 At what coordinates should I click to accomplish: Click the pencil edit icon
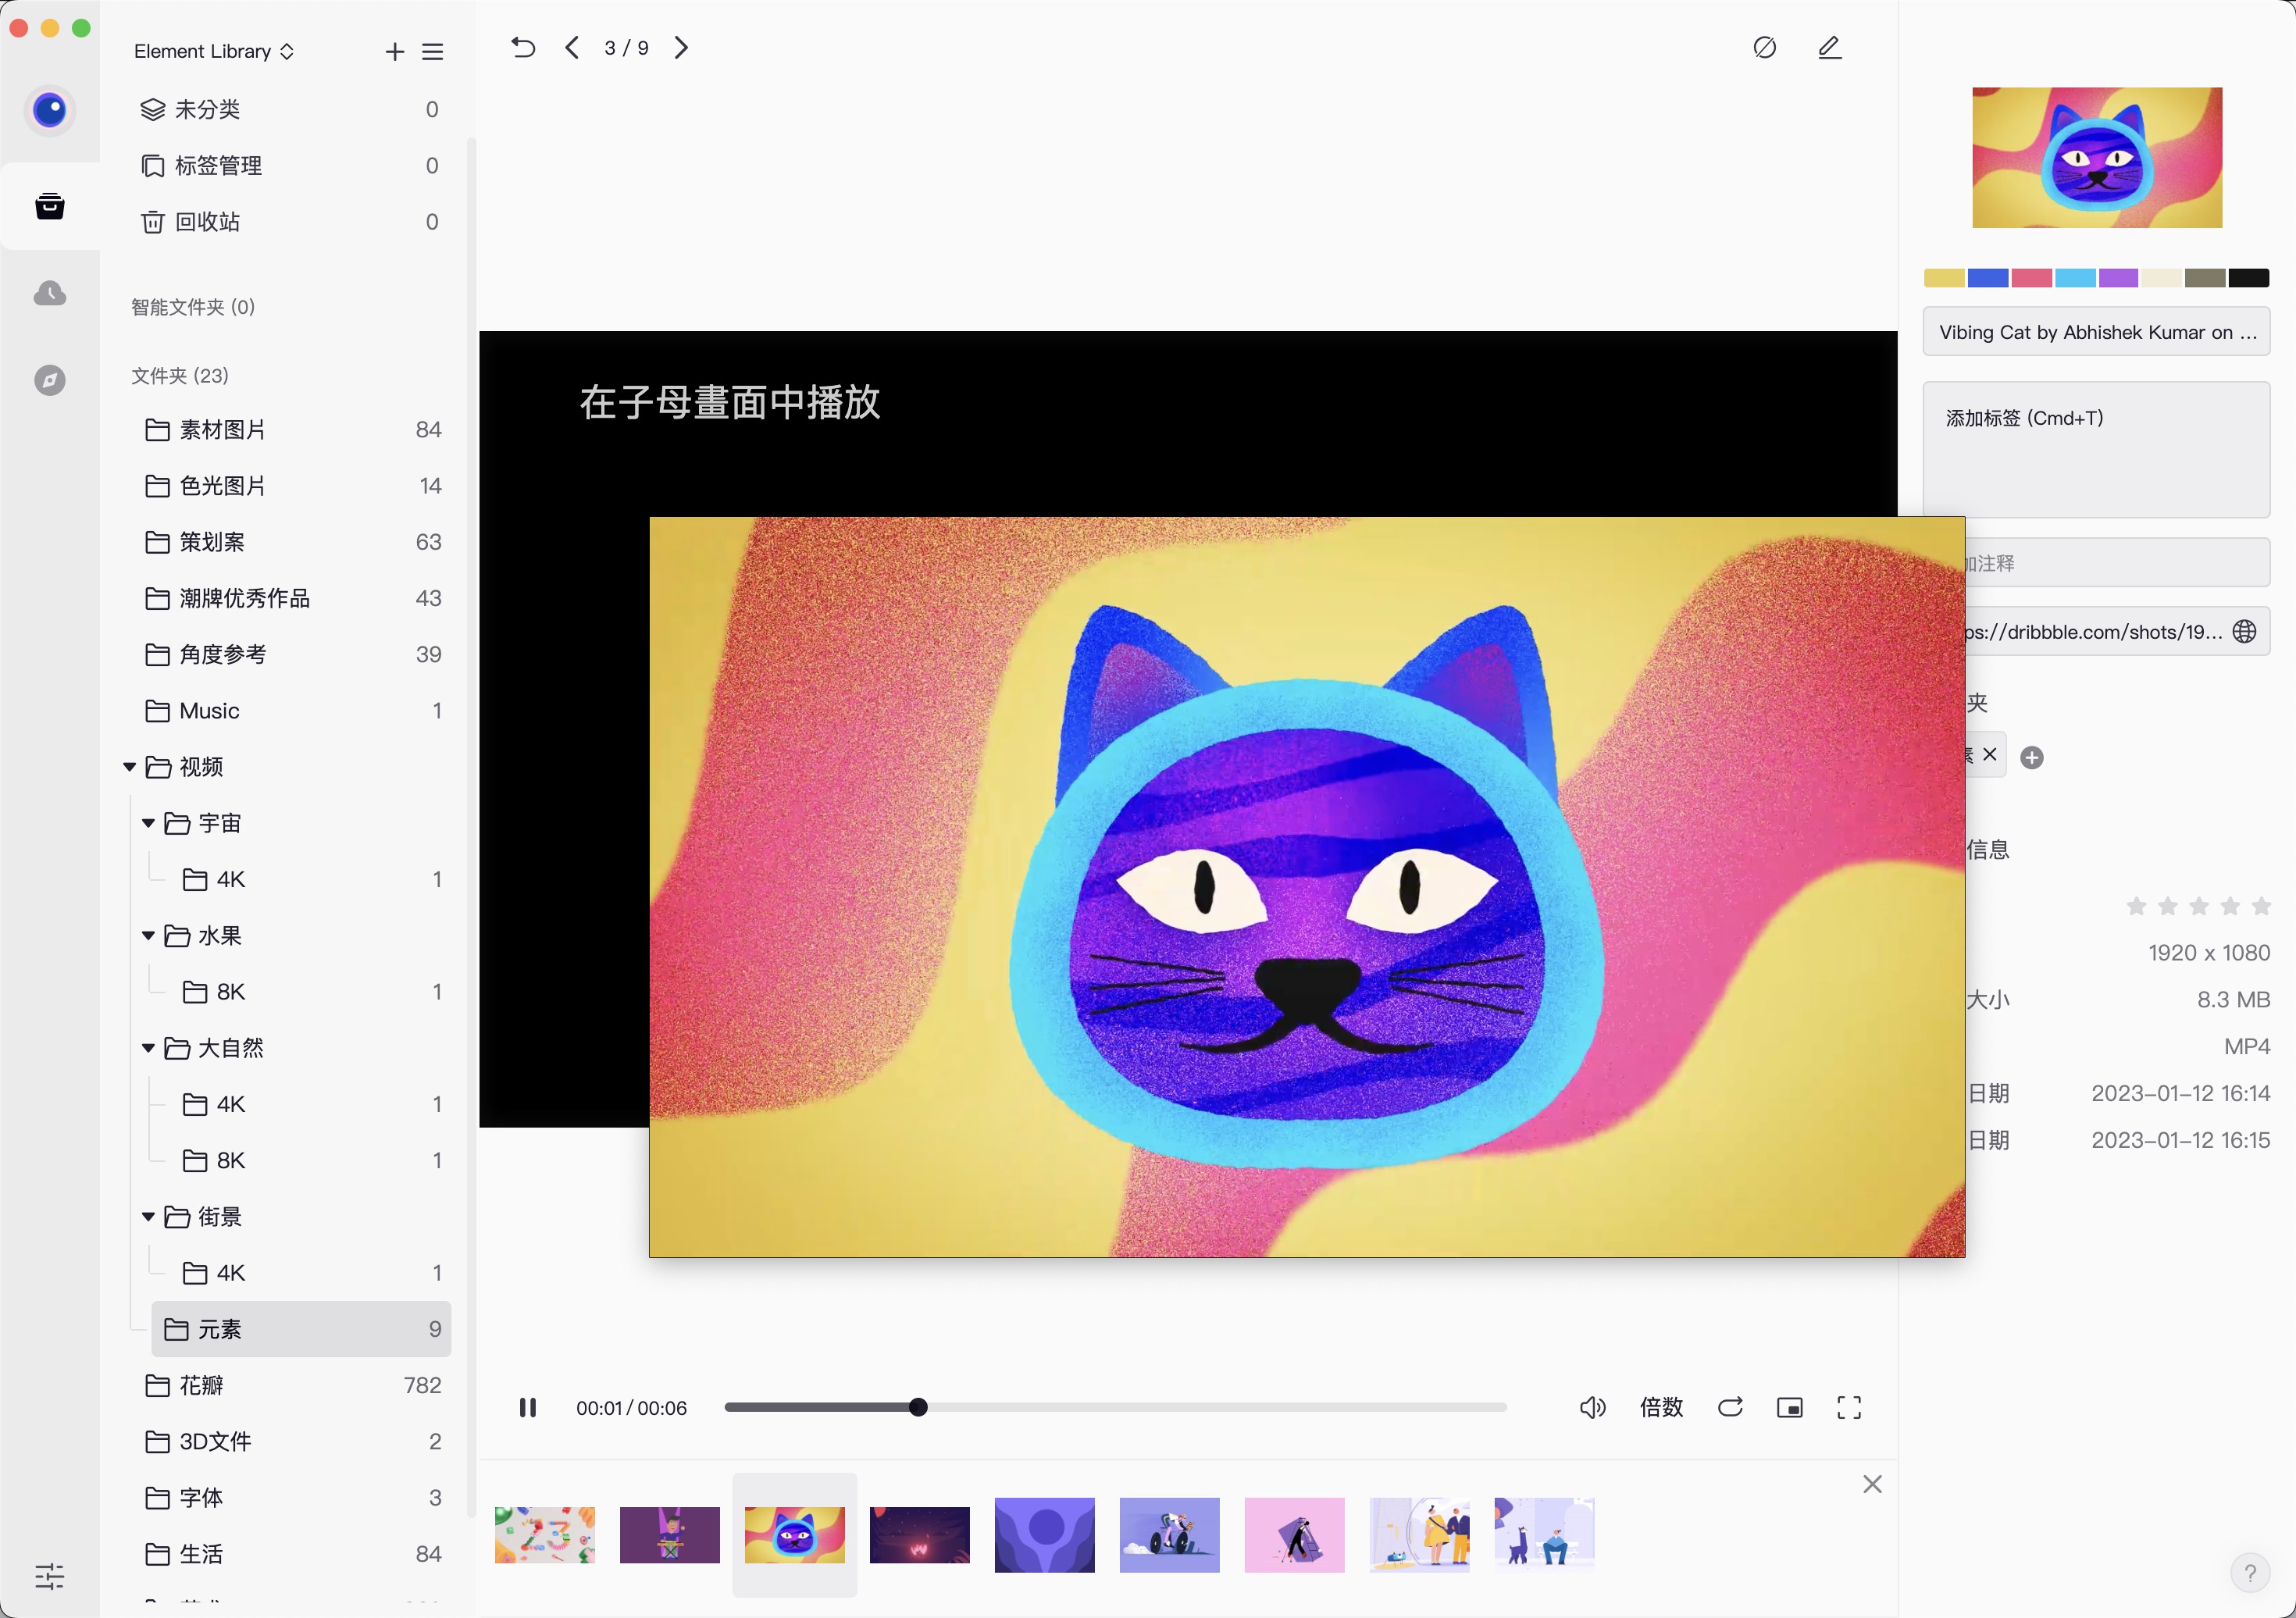[1829, 47]
